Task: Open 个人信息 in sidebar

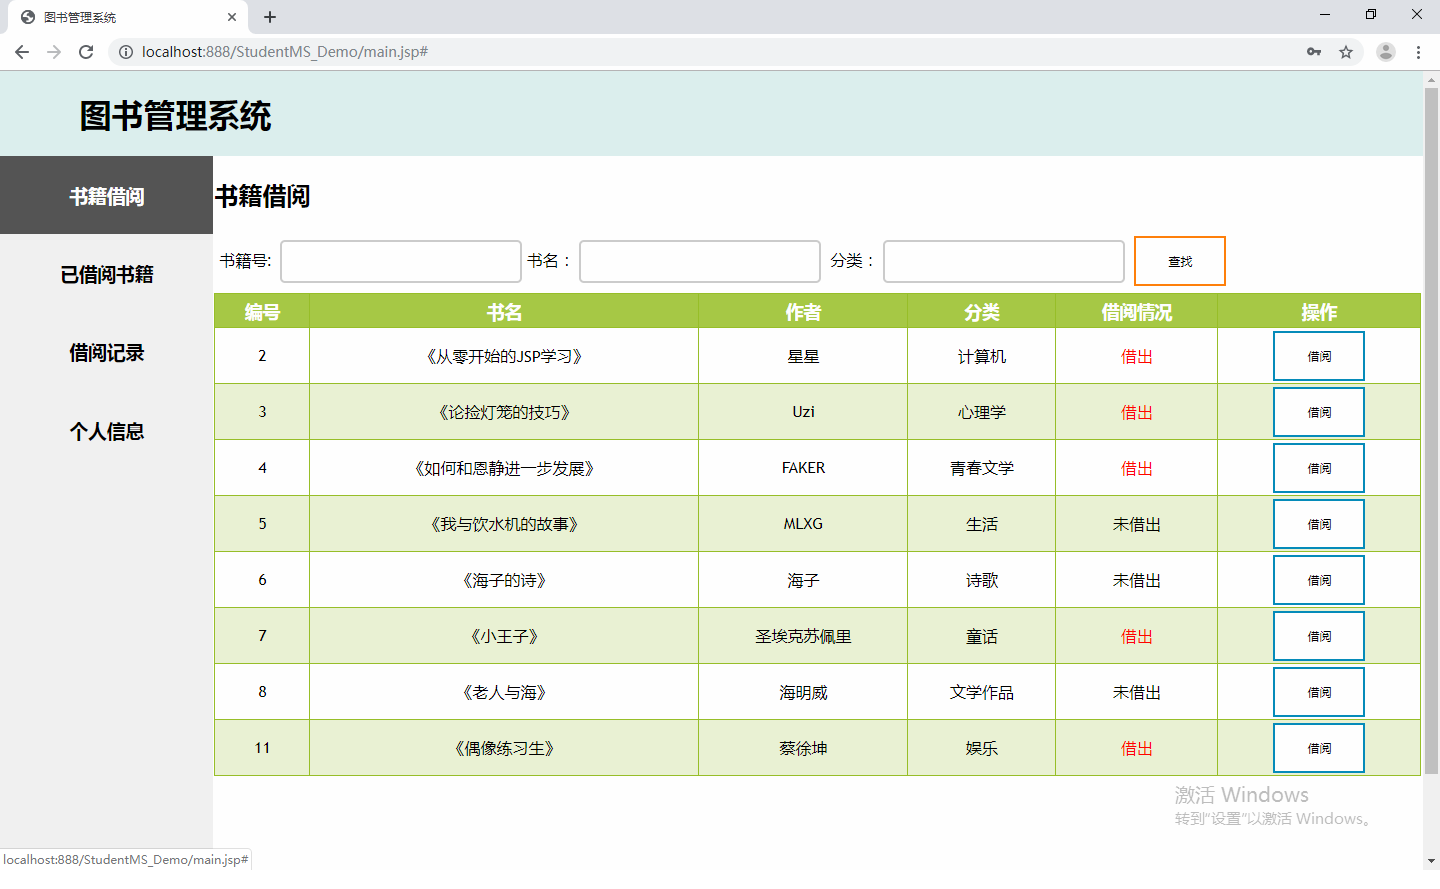Action: tap(106, 431)
